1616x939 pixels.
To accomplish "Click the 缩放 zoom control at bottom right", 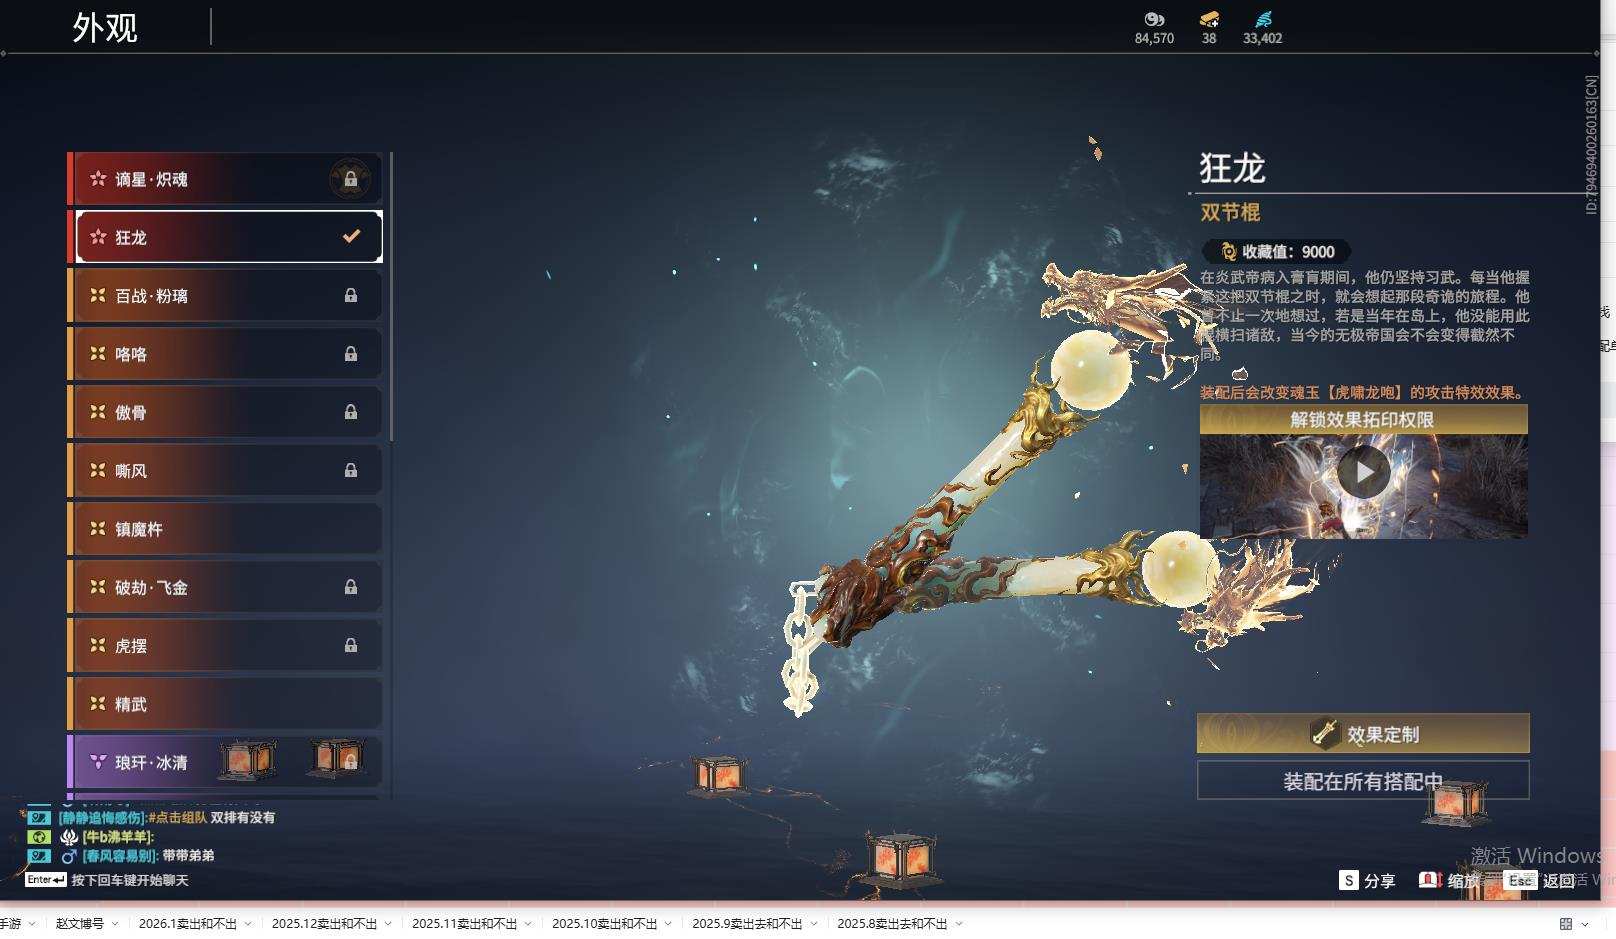I will (x=1429, y=881).
